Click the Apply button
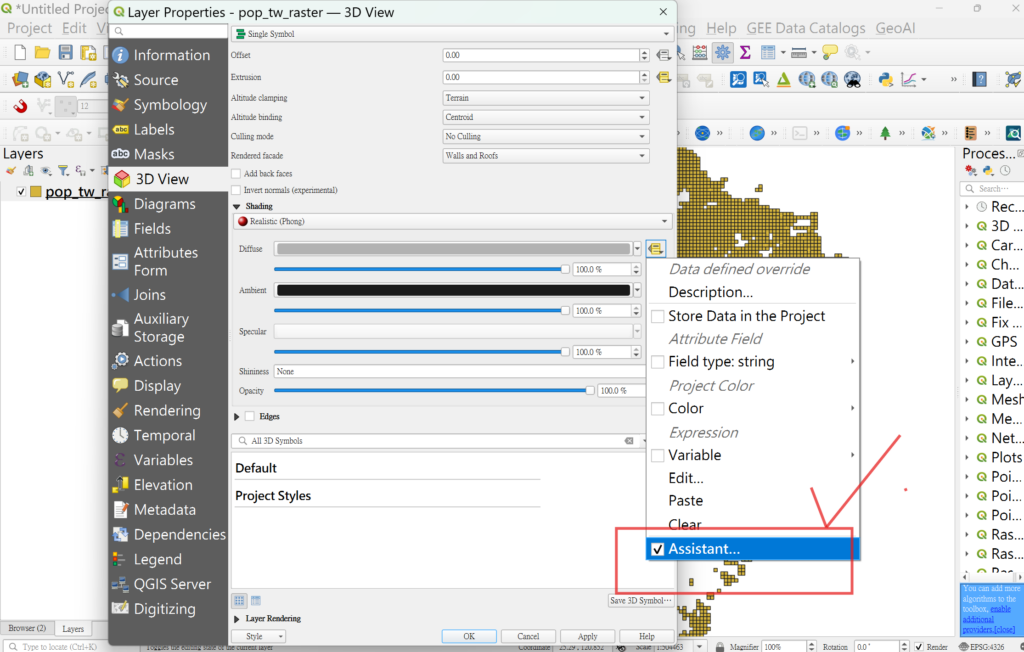 (588, 636)
